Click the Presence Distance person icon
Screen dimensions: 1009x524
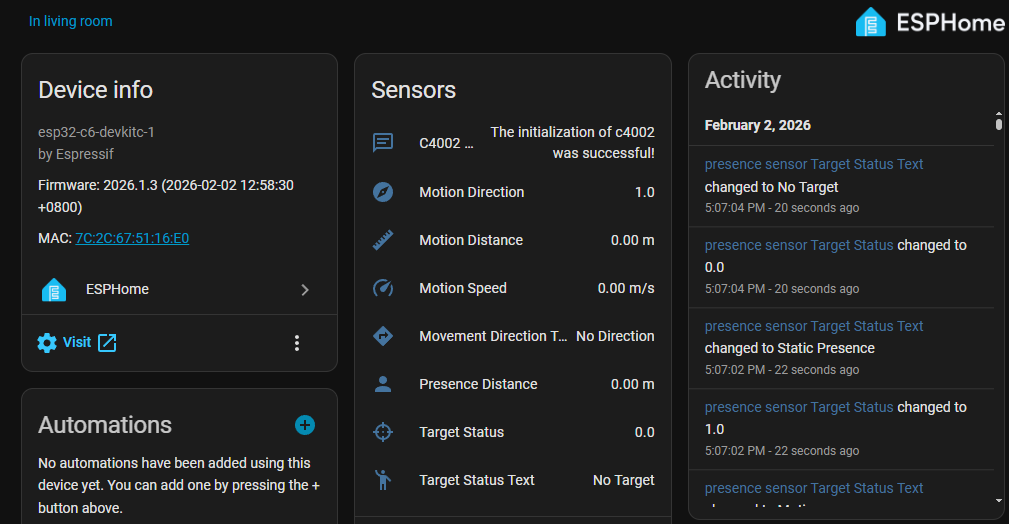click(x=383, y=384)
